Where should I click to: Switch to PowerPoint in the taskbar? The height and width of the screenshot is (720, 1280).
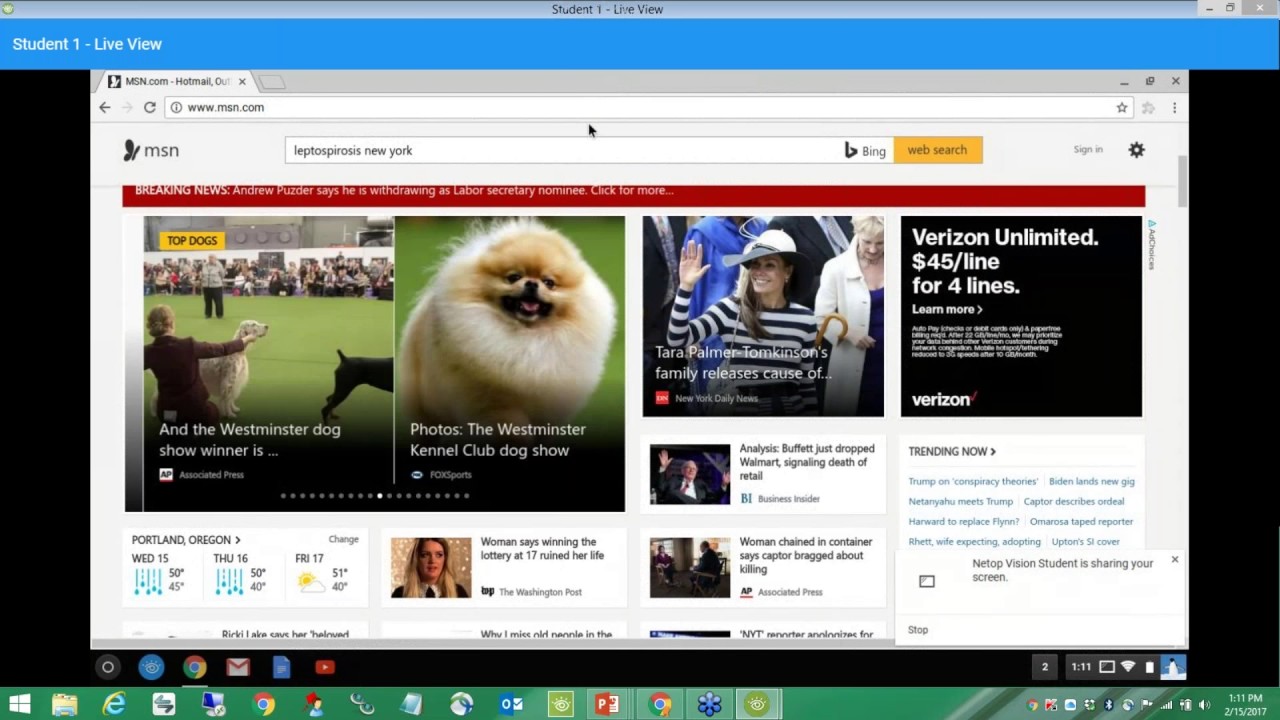pos(607,705)
